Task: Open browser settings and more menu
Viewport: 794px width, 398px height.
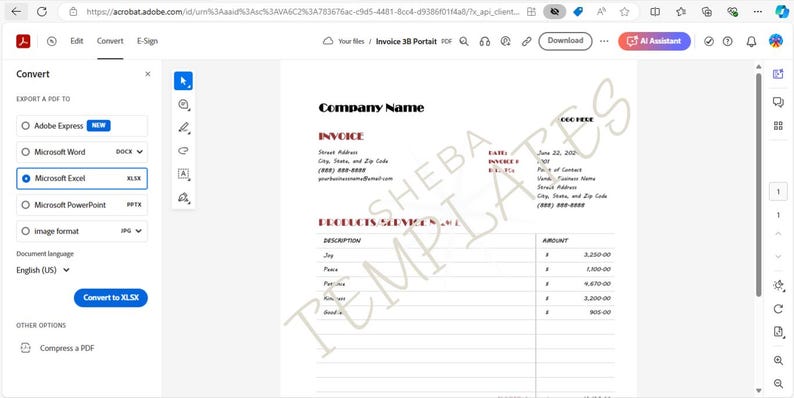Action: click(758, 12)
